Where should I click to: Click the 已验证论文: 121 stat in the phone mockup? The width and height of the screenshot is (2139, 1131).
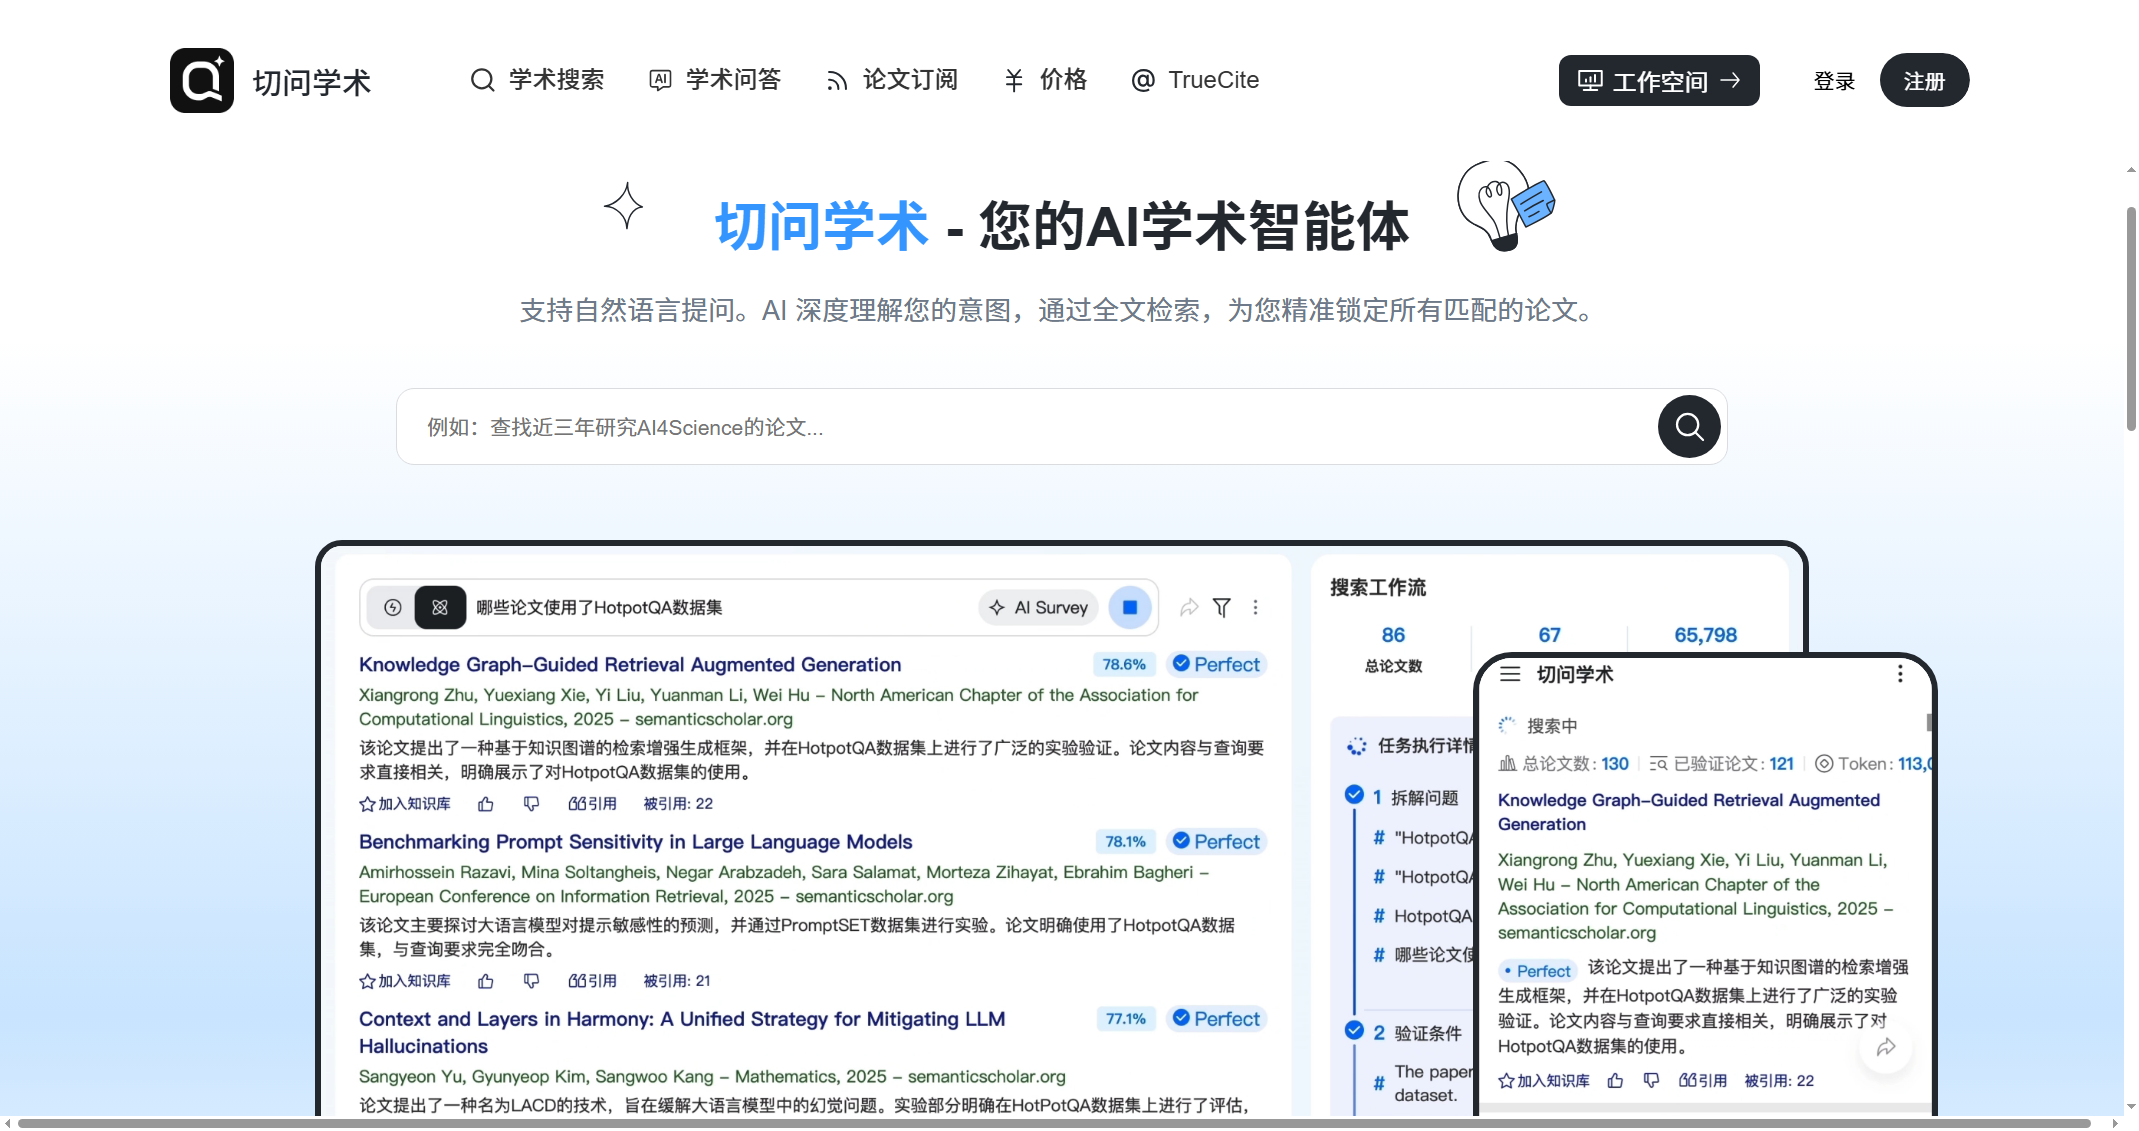[1722, 764]
